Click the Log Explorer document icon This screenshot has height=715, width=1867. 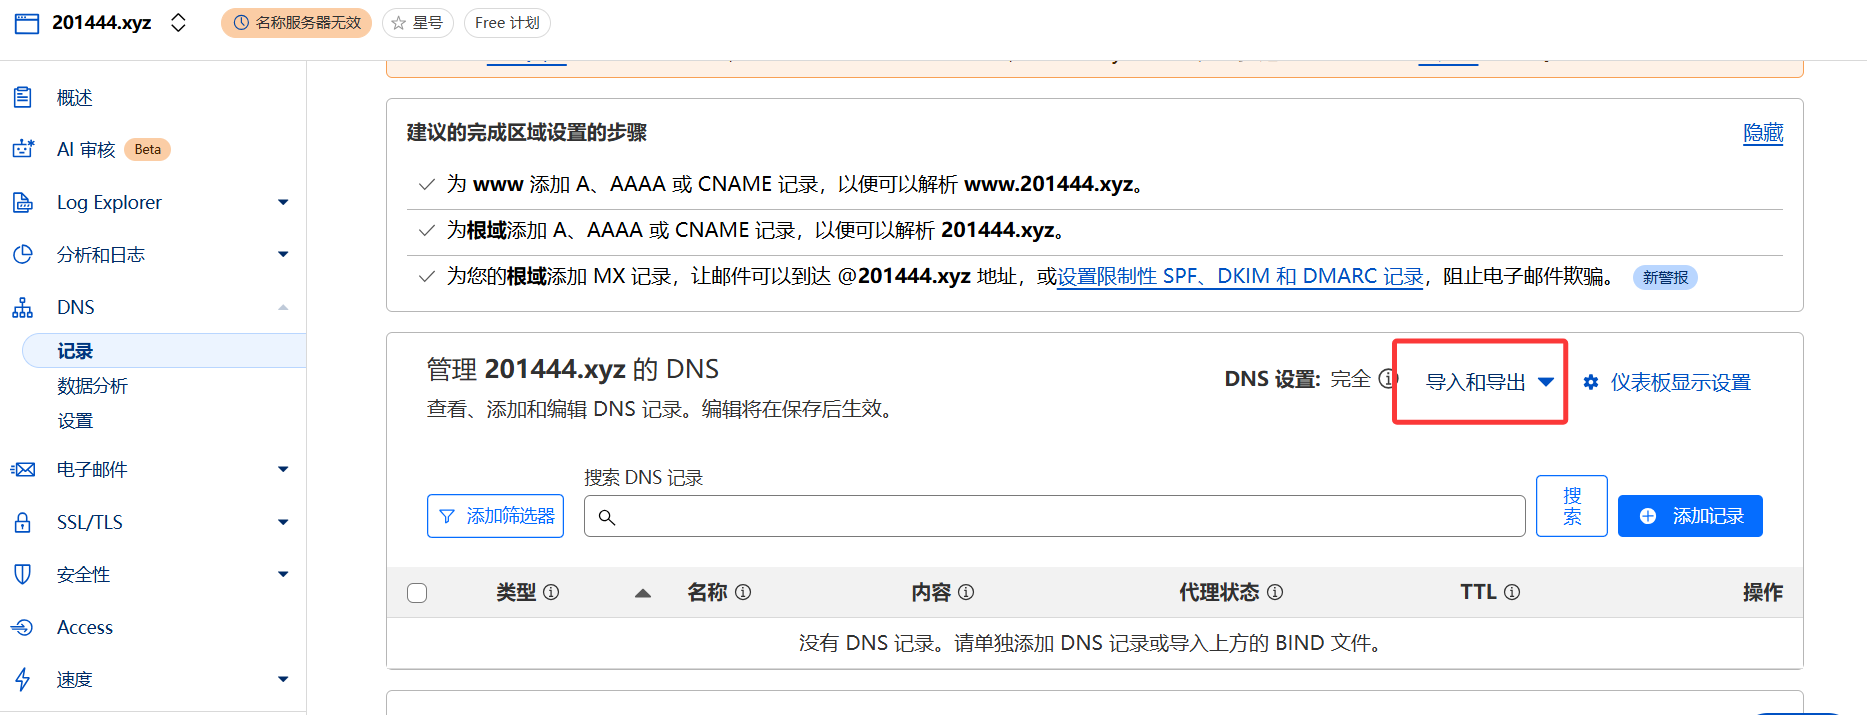23,202
